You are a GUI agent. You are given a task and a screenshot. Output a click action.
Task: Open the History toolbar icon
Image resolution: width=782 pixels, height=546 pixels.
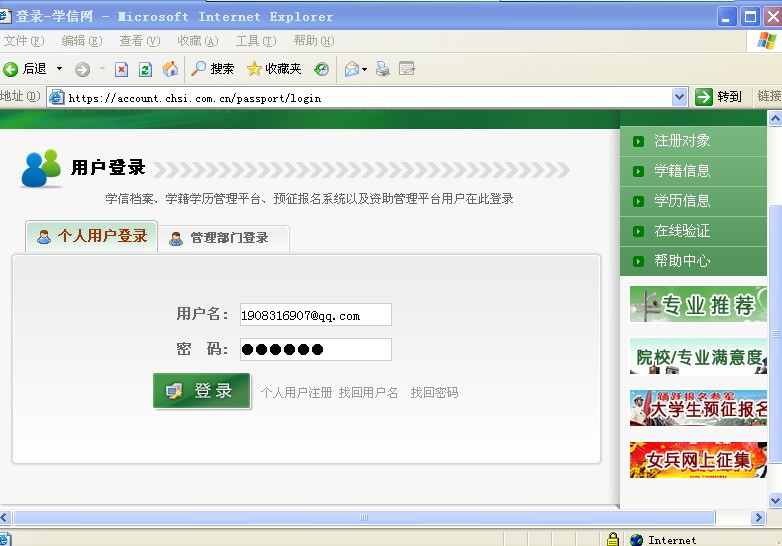[x=321, y=69]
